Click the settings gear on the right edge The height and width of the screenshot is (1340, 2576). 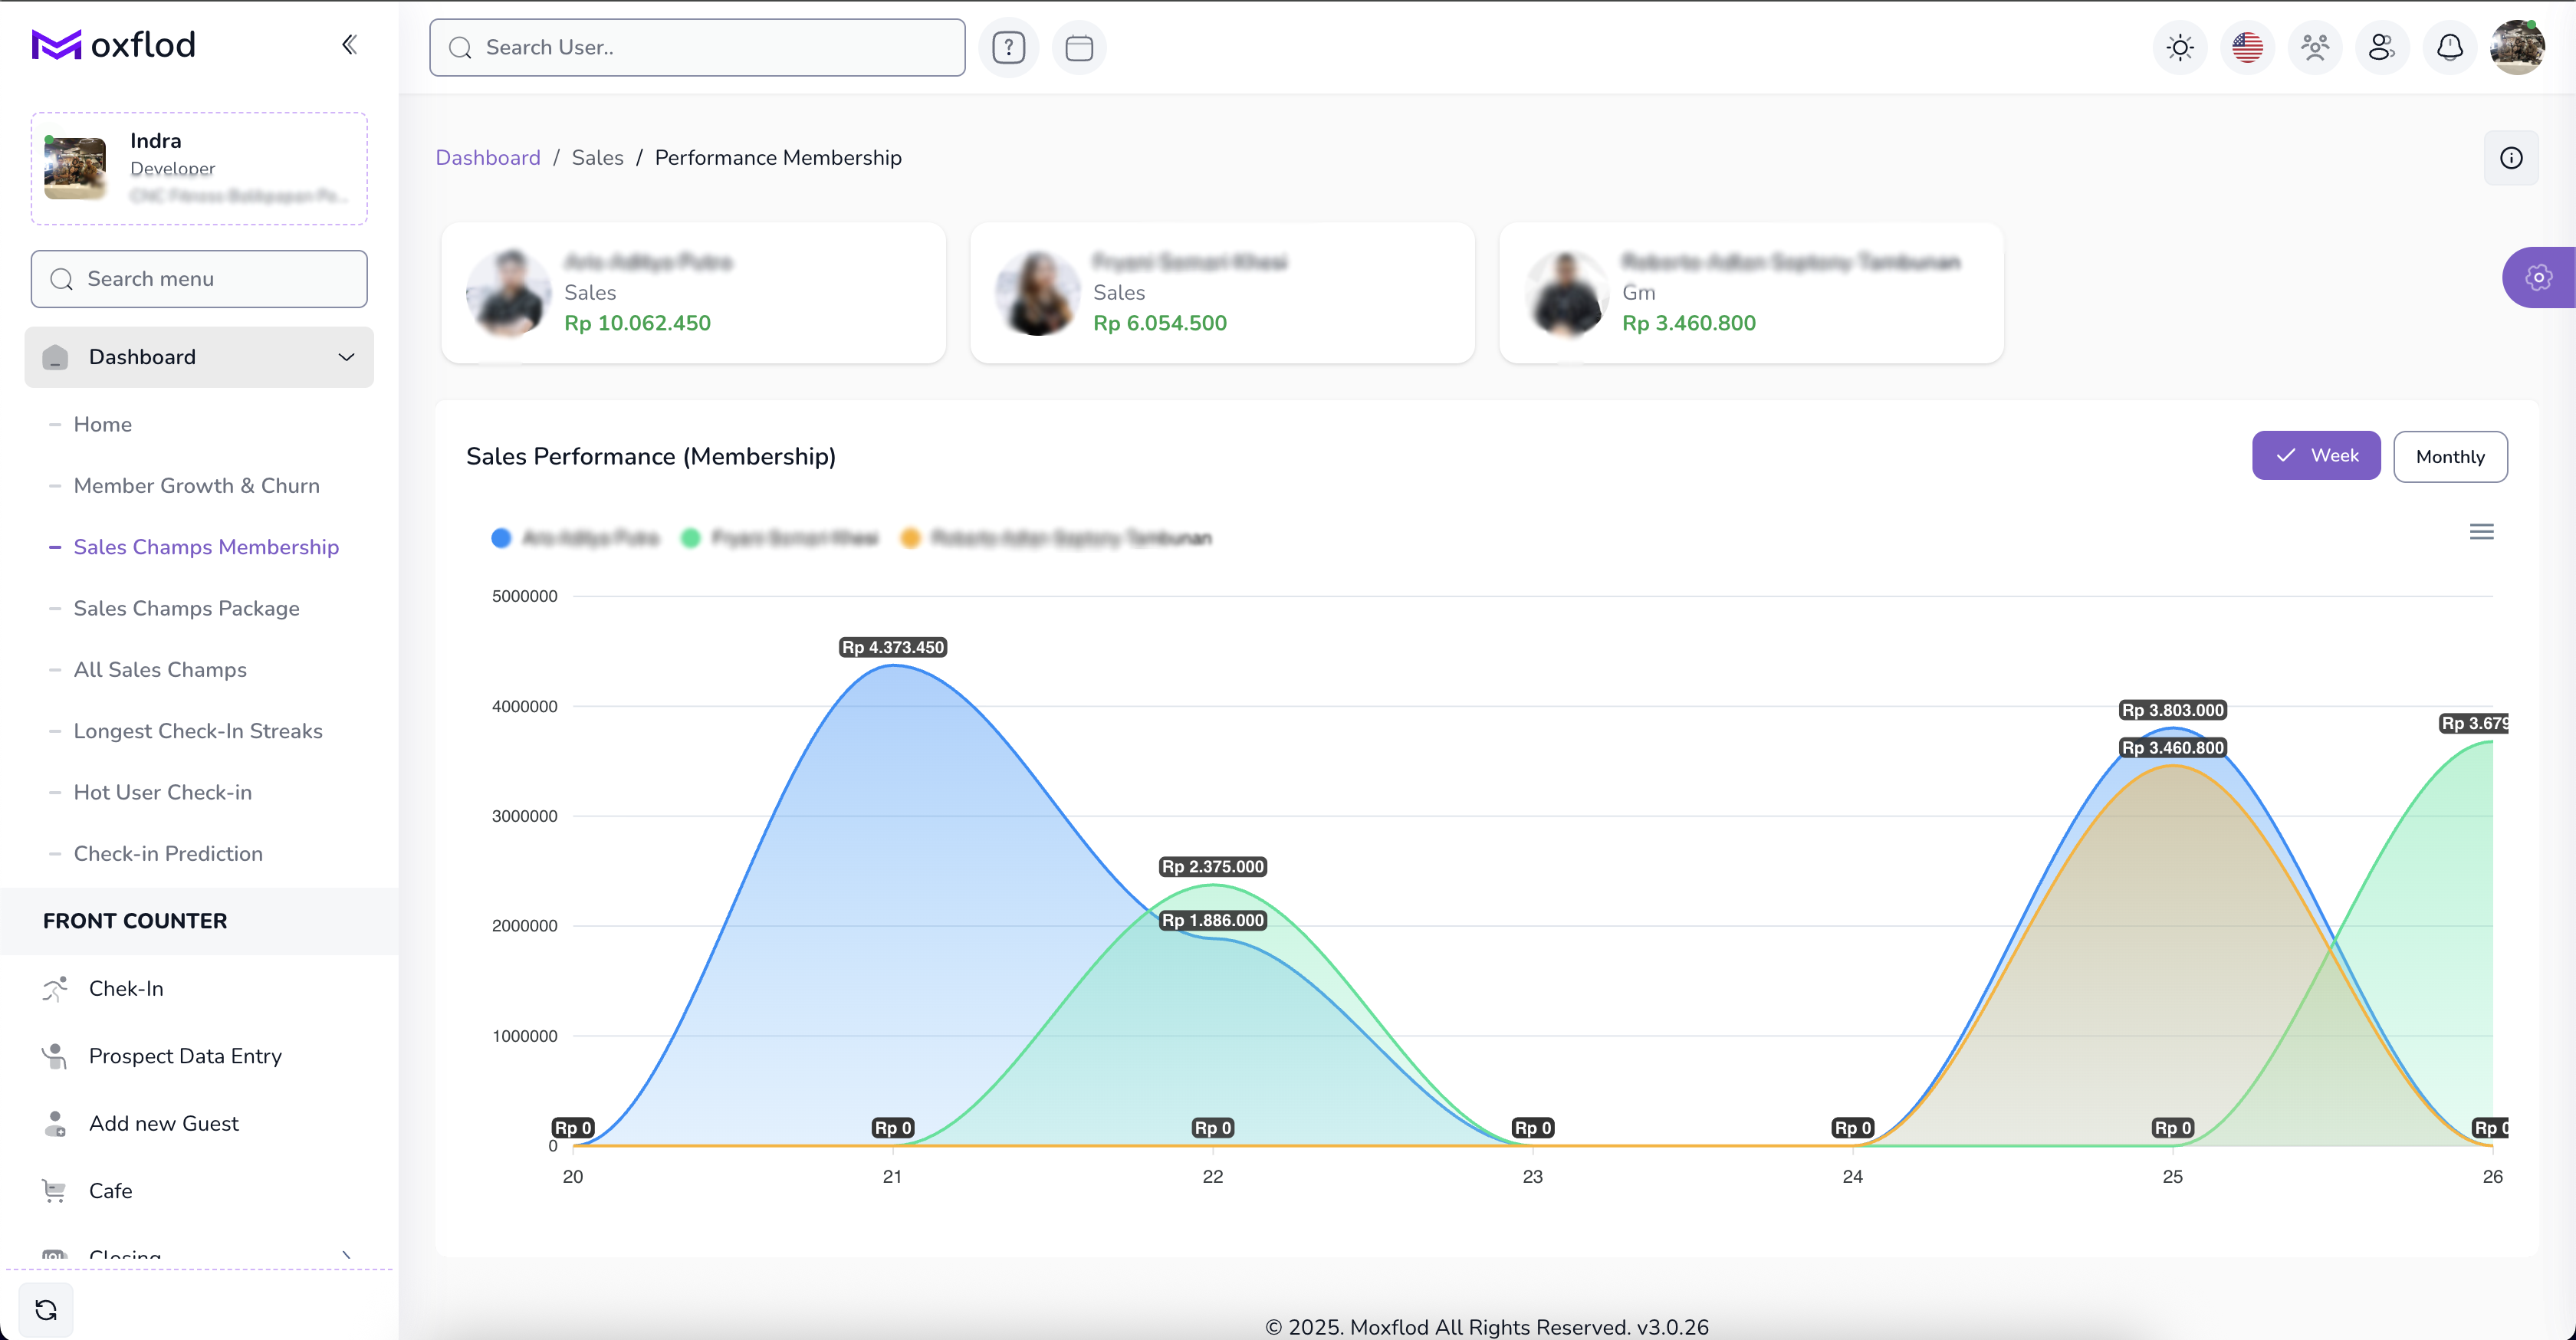coord(2540,277)
